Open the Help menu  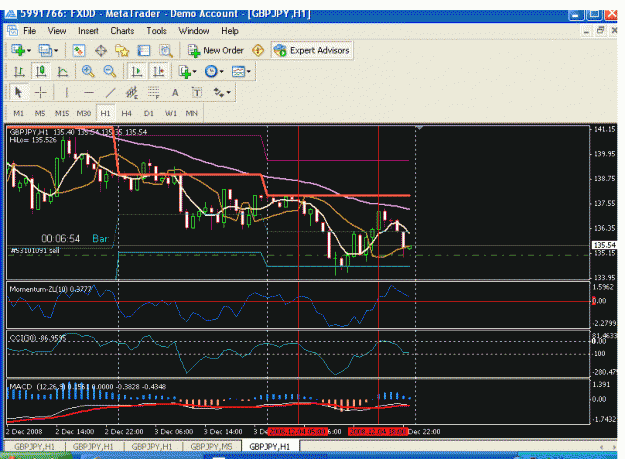pos(230,31)
